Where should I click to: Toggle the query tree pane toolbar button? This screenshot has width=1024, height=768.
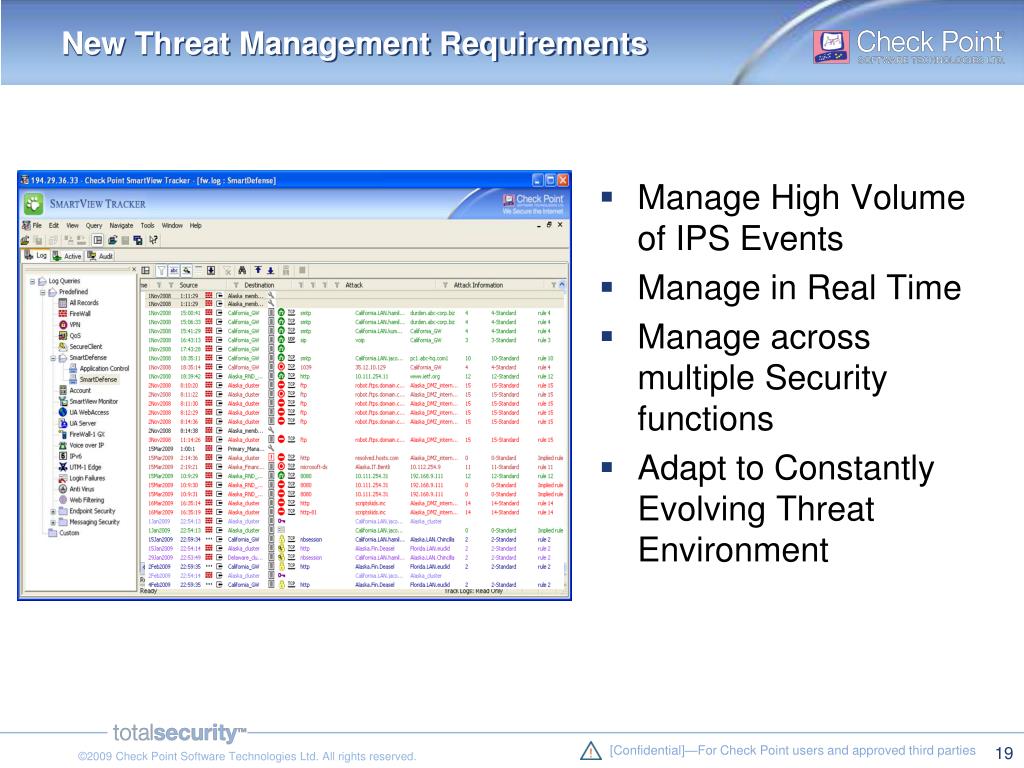(97, 240)
